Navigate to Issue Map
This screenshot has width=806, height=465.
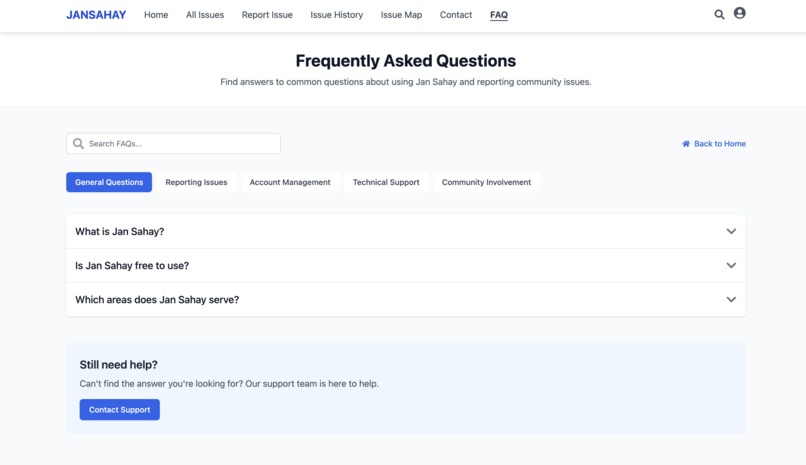point(401,15)
